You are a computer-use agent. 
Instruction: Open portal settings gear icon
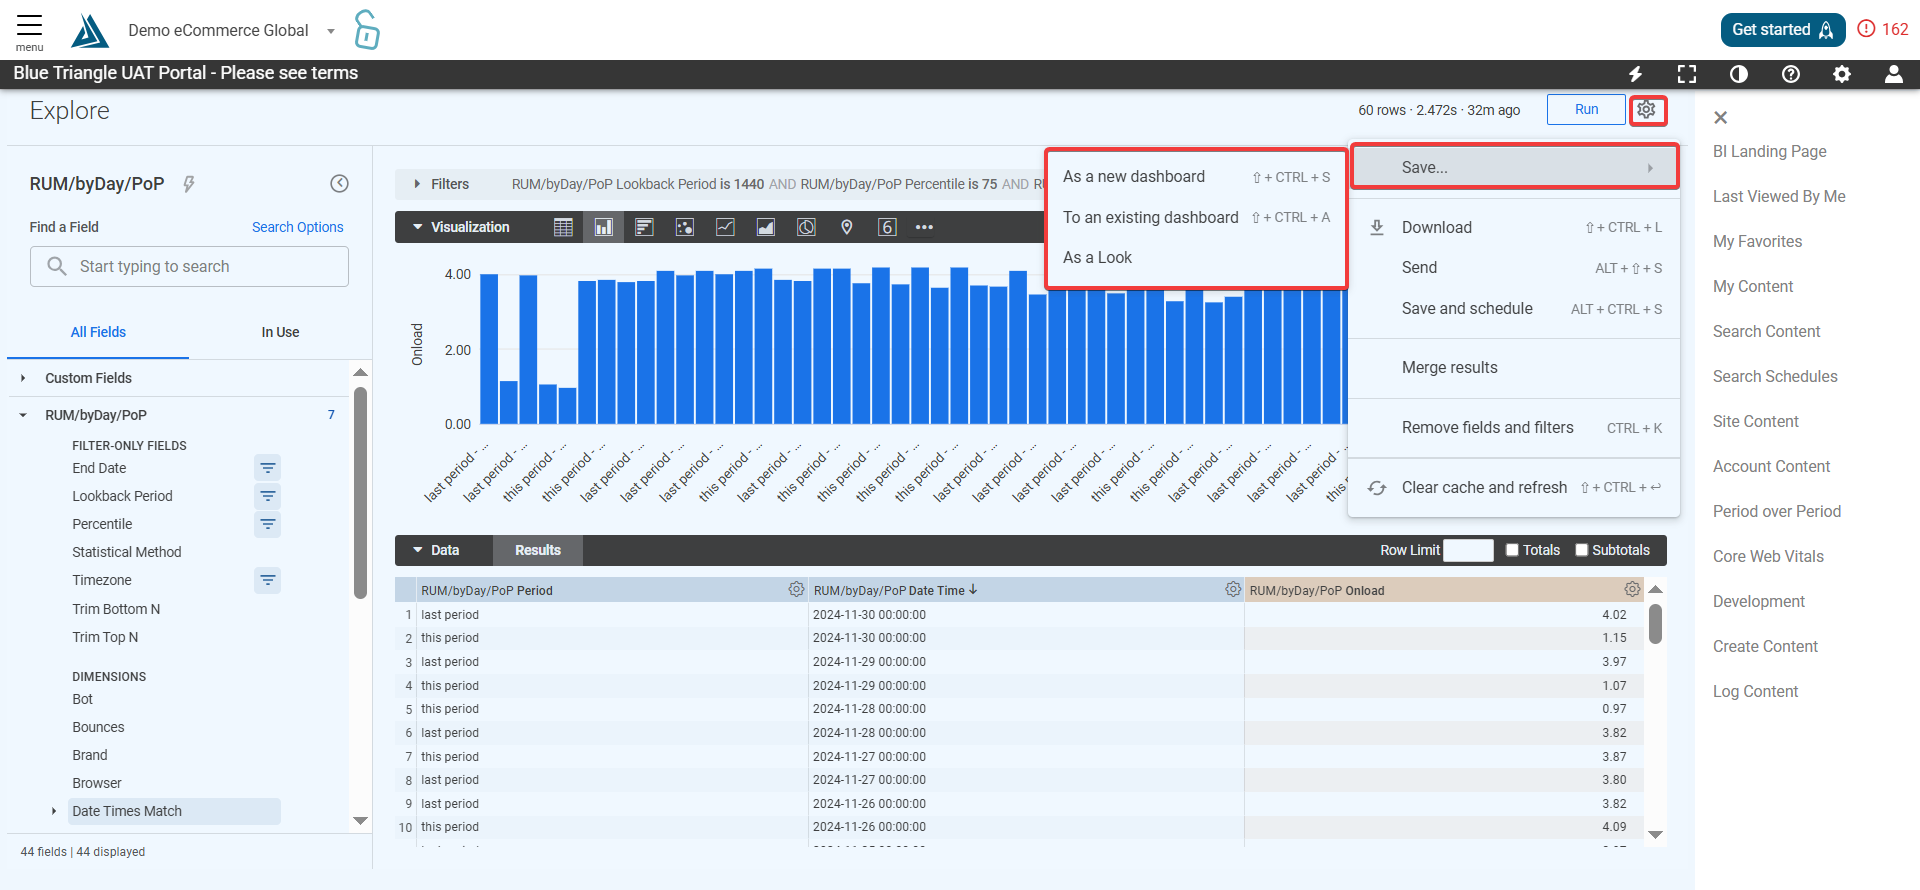(1842, 74)
